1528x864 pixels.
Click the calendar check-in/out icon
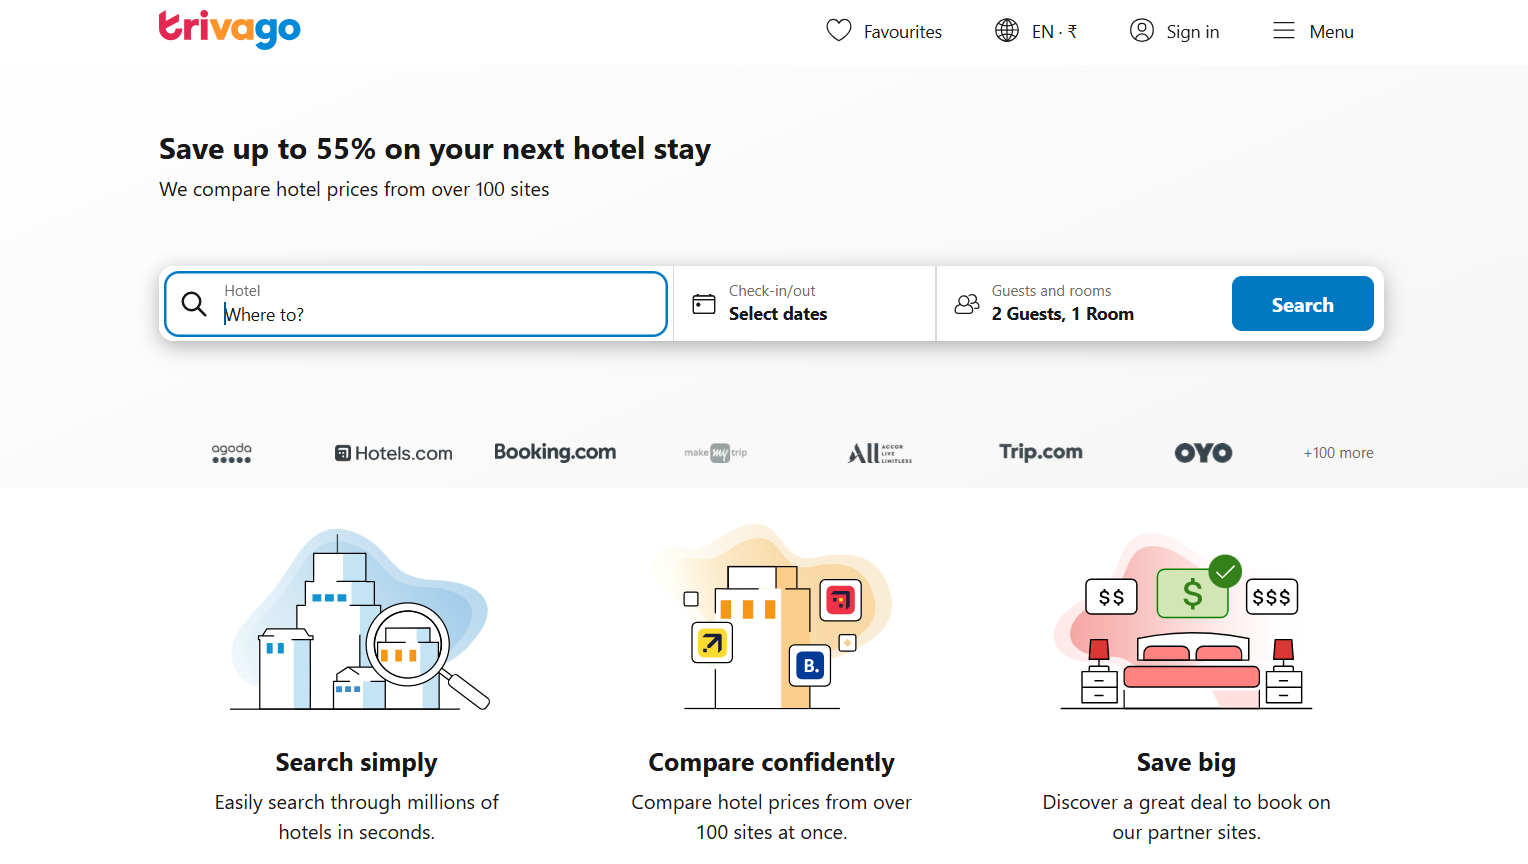703,302
